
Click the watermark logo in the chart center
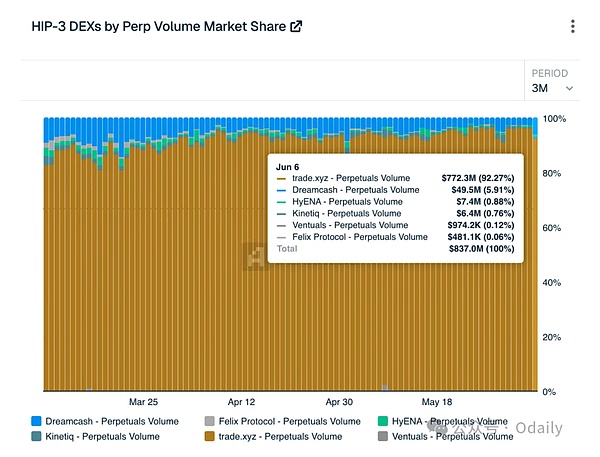255,256
